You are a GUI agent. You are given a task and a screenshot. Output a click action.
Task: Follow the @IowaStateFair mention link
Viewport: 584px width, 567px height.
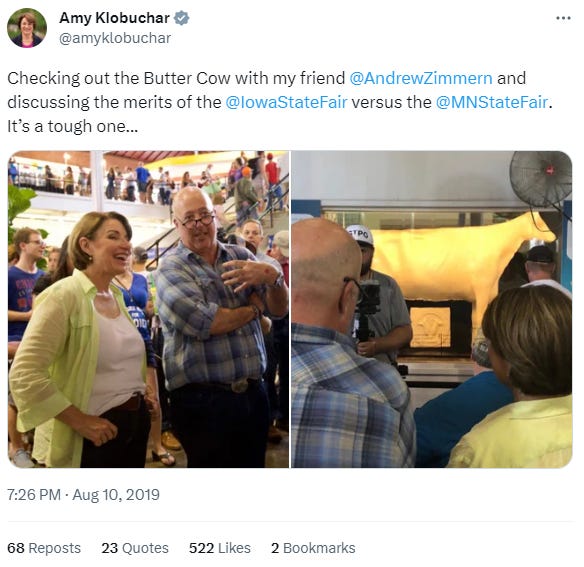pos(286,102)
